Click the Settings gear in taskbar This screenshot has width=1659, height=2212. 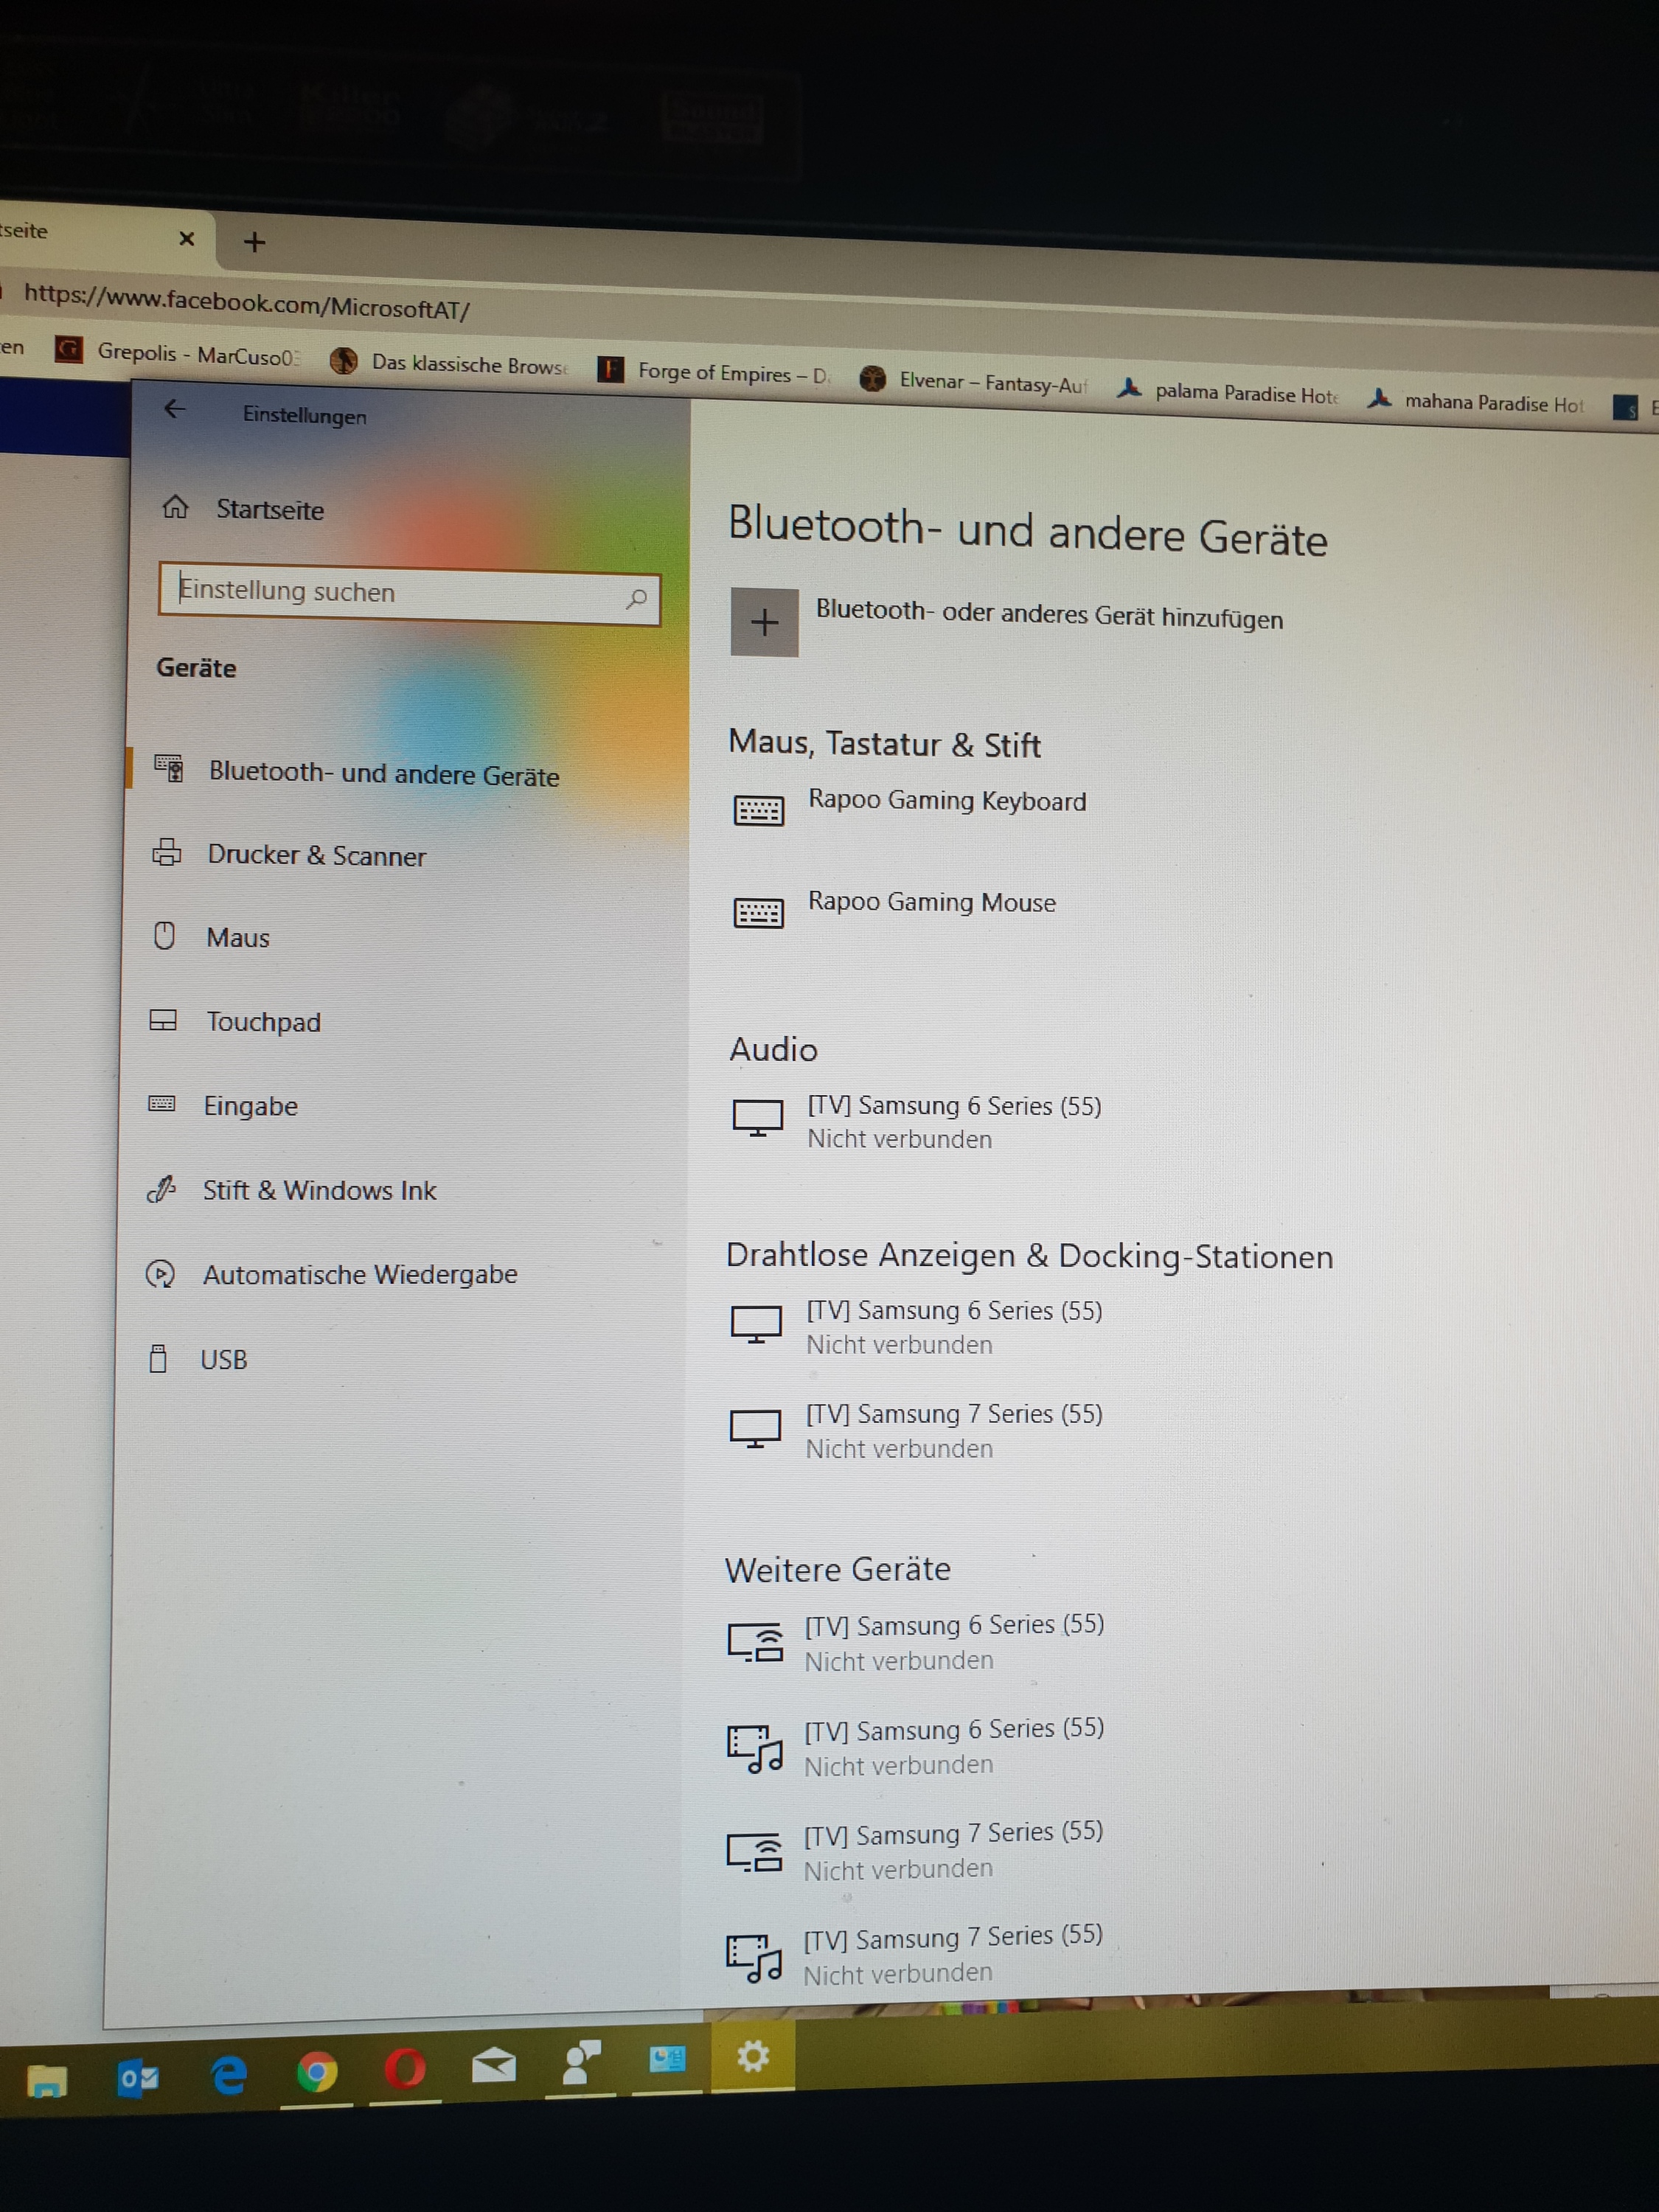pos(752,2056)
